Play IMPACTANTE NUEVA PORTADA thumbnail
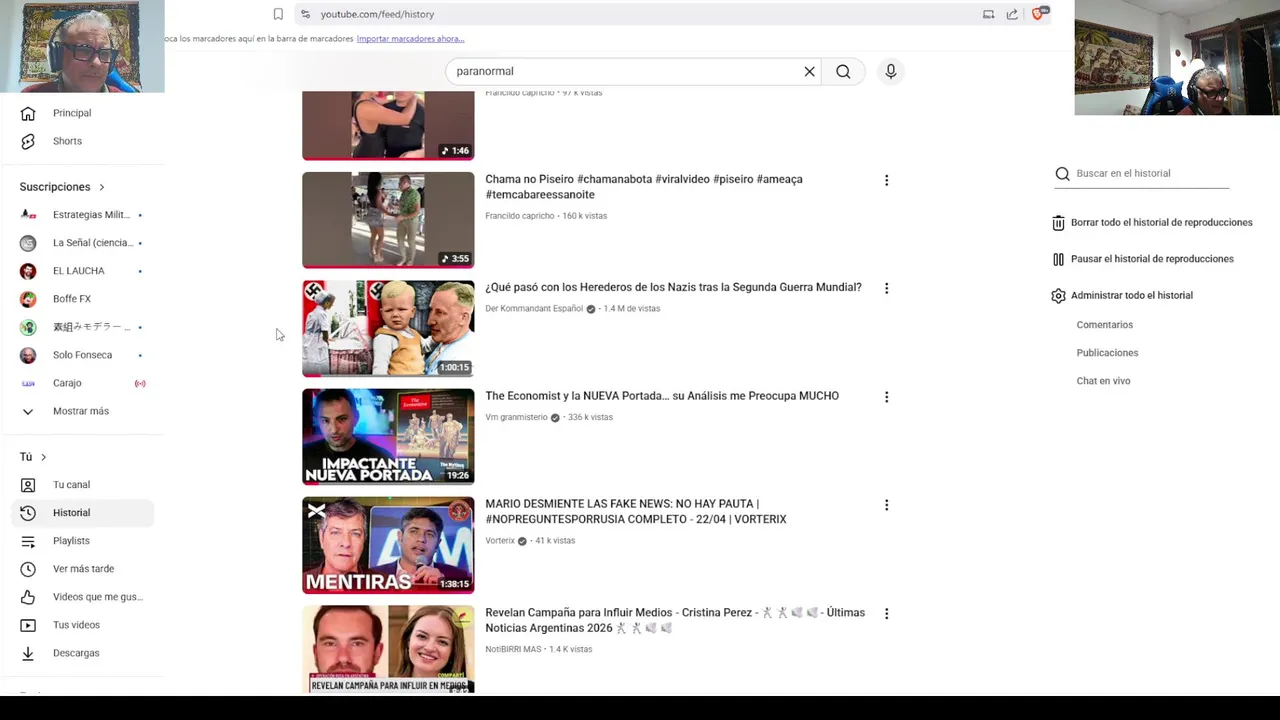The height and width of the screenshot is (720, 1280). click(x=388, y=437)
